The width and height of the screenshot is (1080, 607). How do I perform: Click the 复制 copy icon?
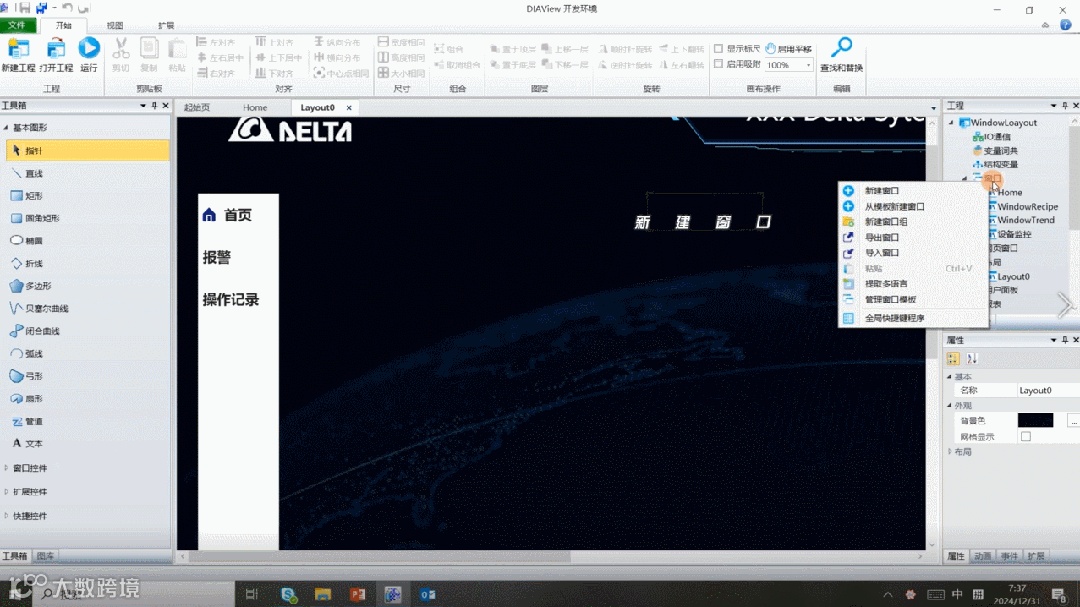click(x=149, y=49)
